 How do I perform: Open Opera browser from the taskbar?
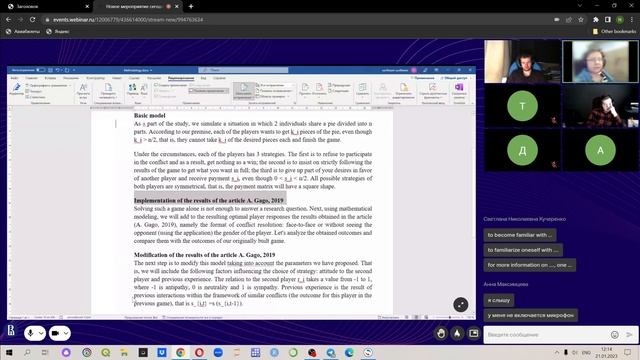199,352
